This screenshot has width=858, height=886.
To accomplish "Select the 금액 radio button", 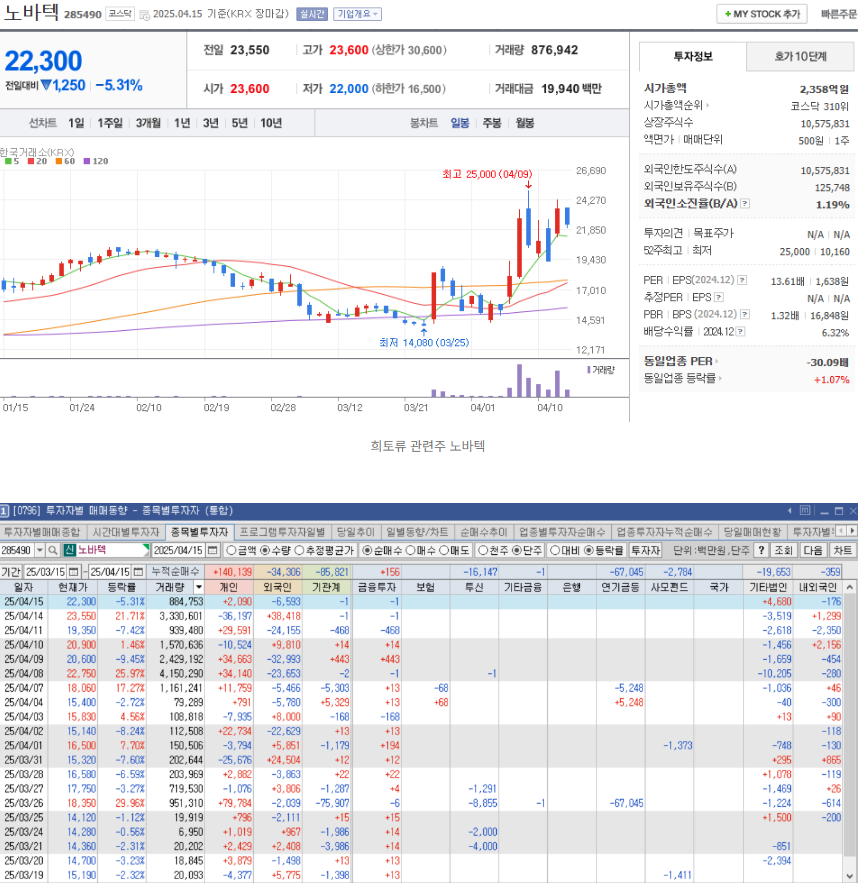I will click(x=231, y=550).
